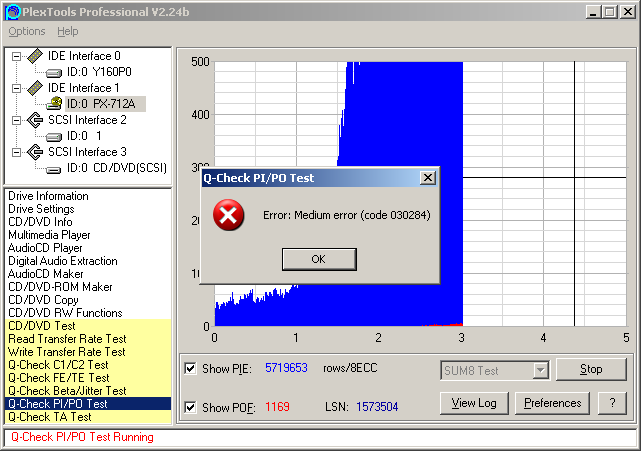Open the Preferences button

pos(552,403)
